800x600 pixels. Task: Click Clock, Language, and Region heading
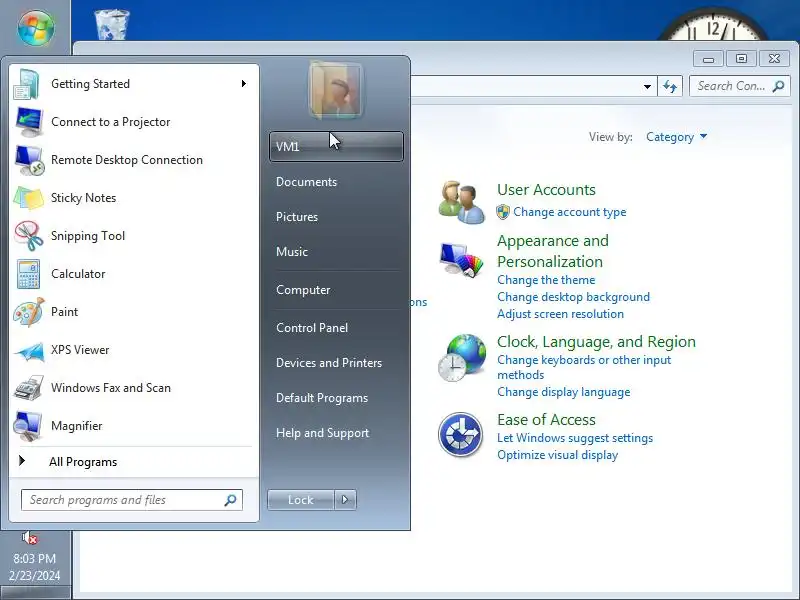tap(596, 341)
